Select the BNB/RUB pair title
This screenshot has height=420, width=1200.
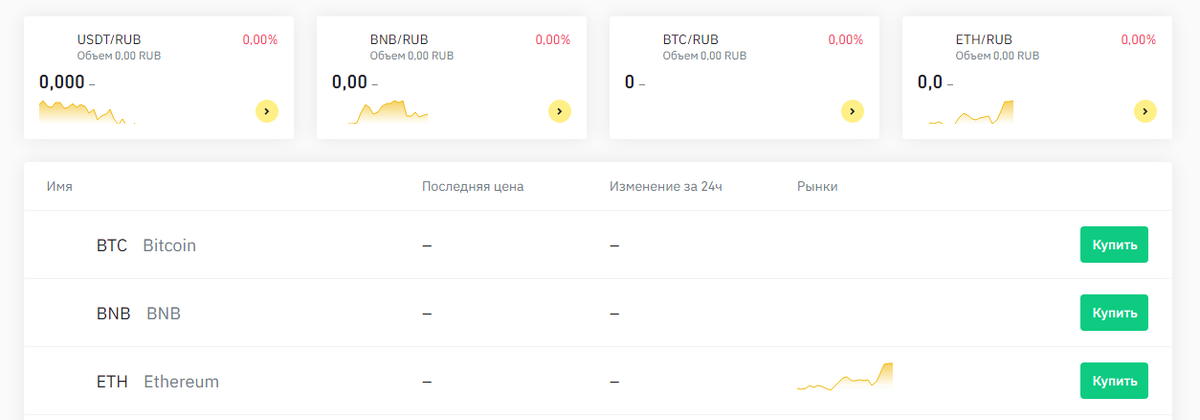[x=399, y=40]
